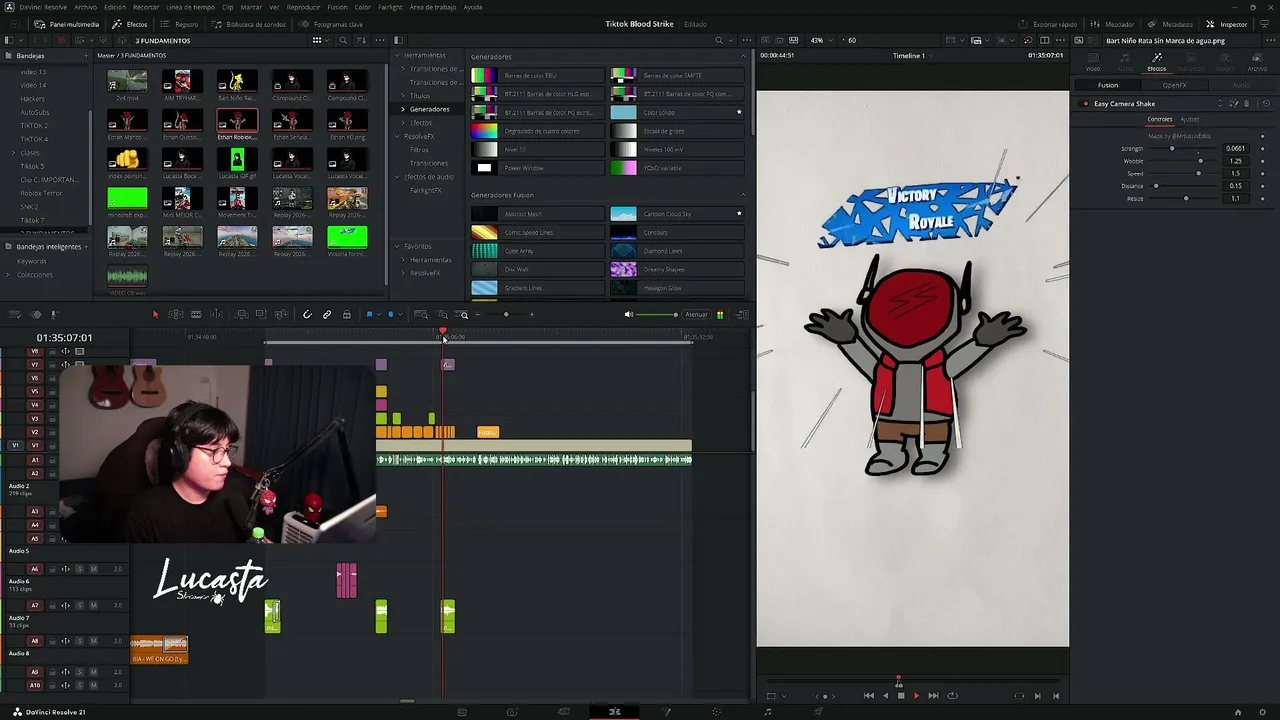Open the Fusion menu
Image resolution: width=1280 pixels, height=720 pixels.
[337, 7]
